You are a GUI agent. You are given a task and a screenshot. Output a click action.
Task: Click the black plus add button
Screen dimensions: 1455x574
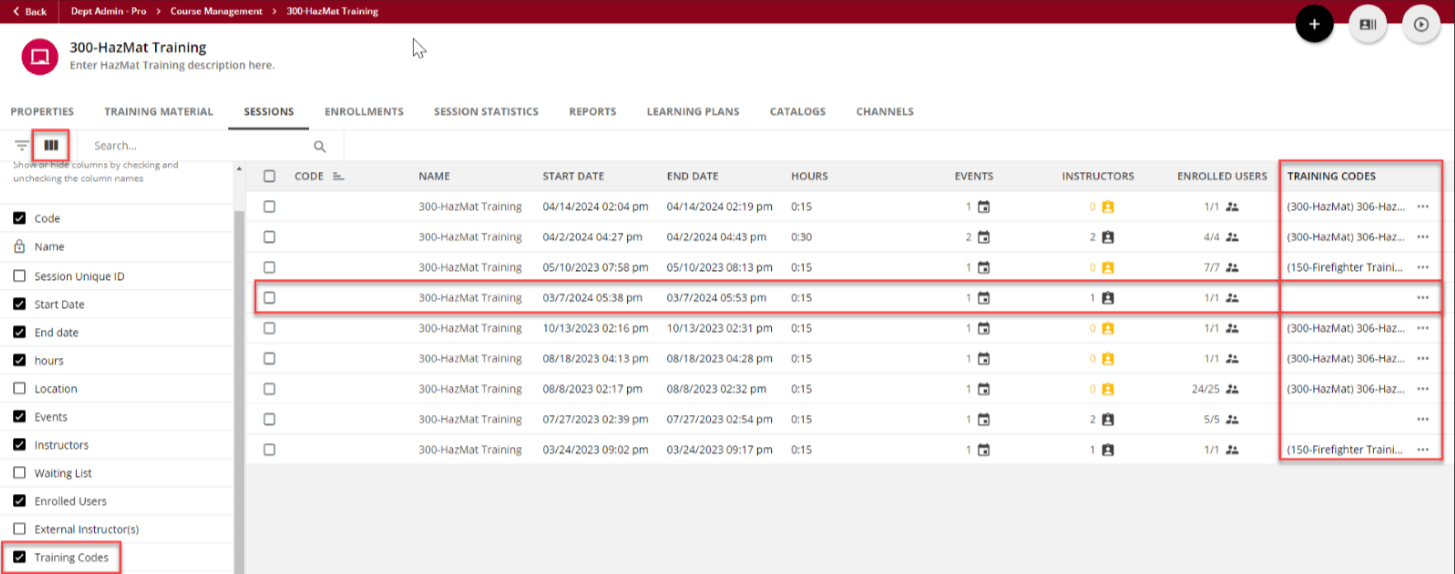(x=1314, y=24)
